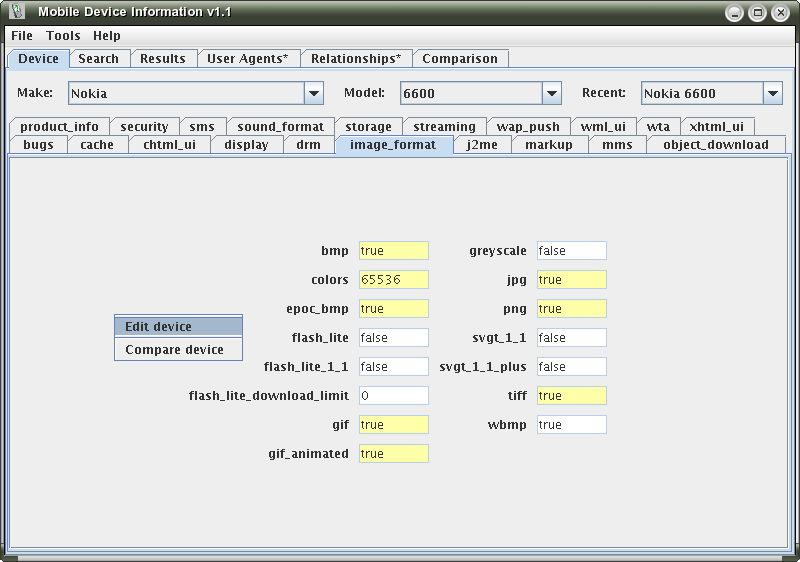Open the product_info capability tab

pyautogui.click(x=59, y=127)
